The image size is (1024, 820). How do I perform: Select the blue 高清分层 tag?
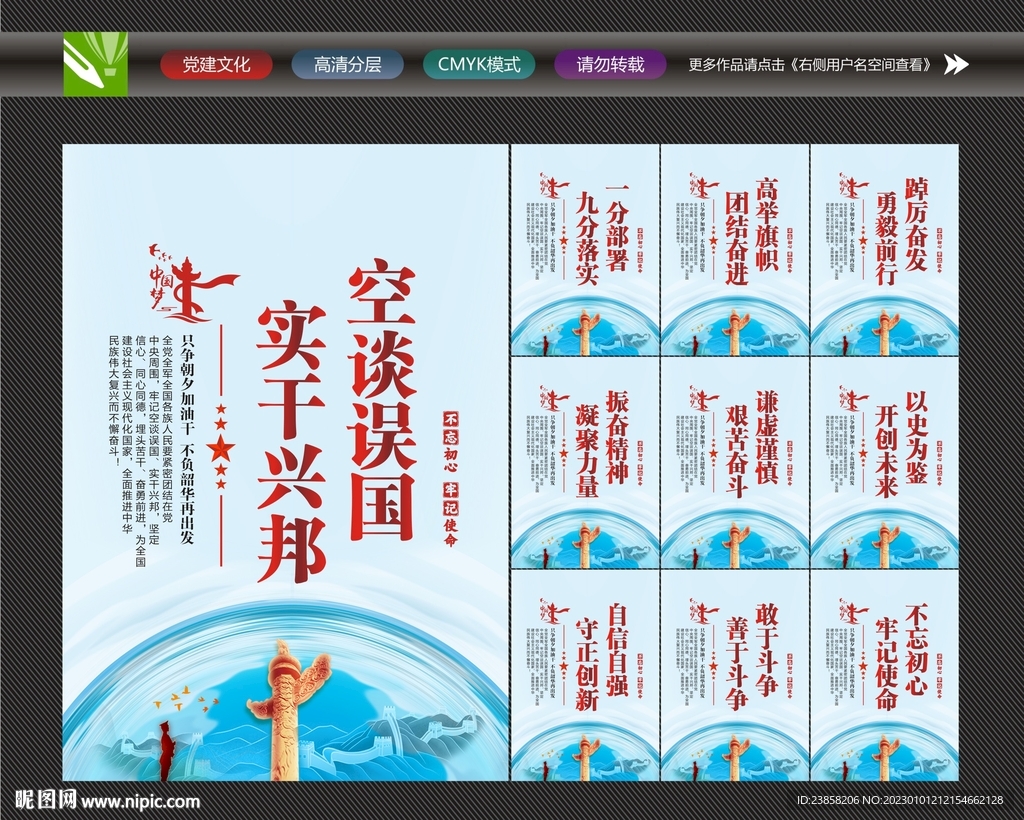[x=347, y=65]
